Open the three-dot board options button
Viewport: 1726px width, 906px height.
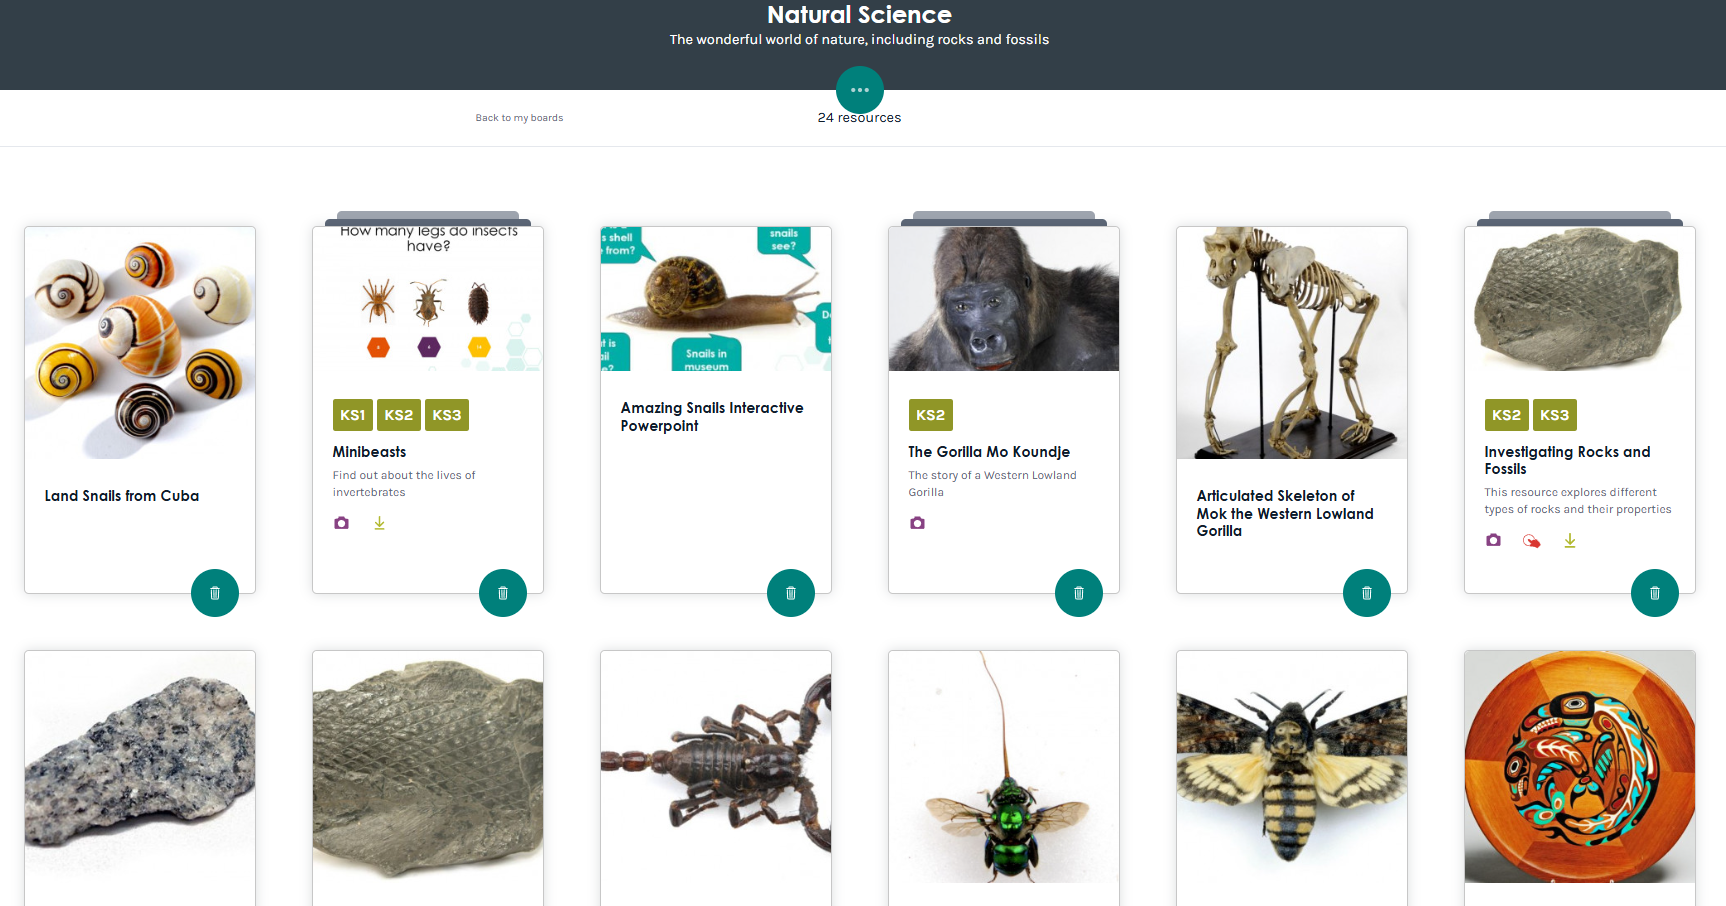pyautogui.click(x=860, y=90)
